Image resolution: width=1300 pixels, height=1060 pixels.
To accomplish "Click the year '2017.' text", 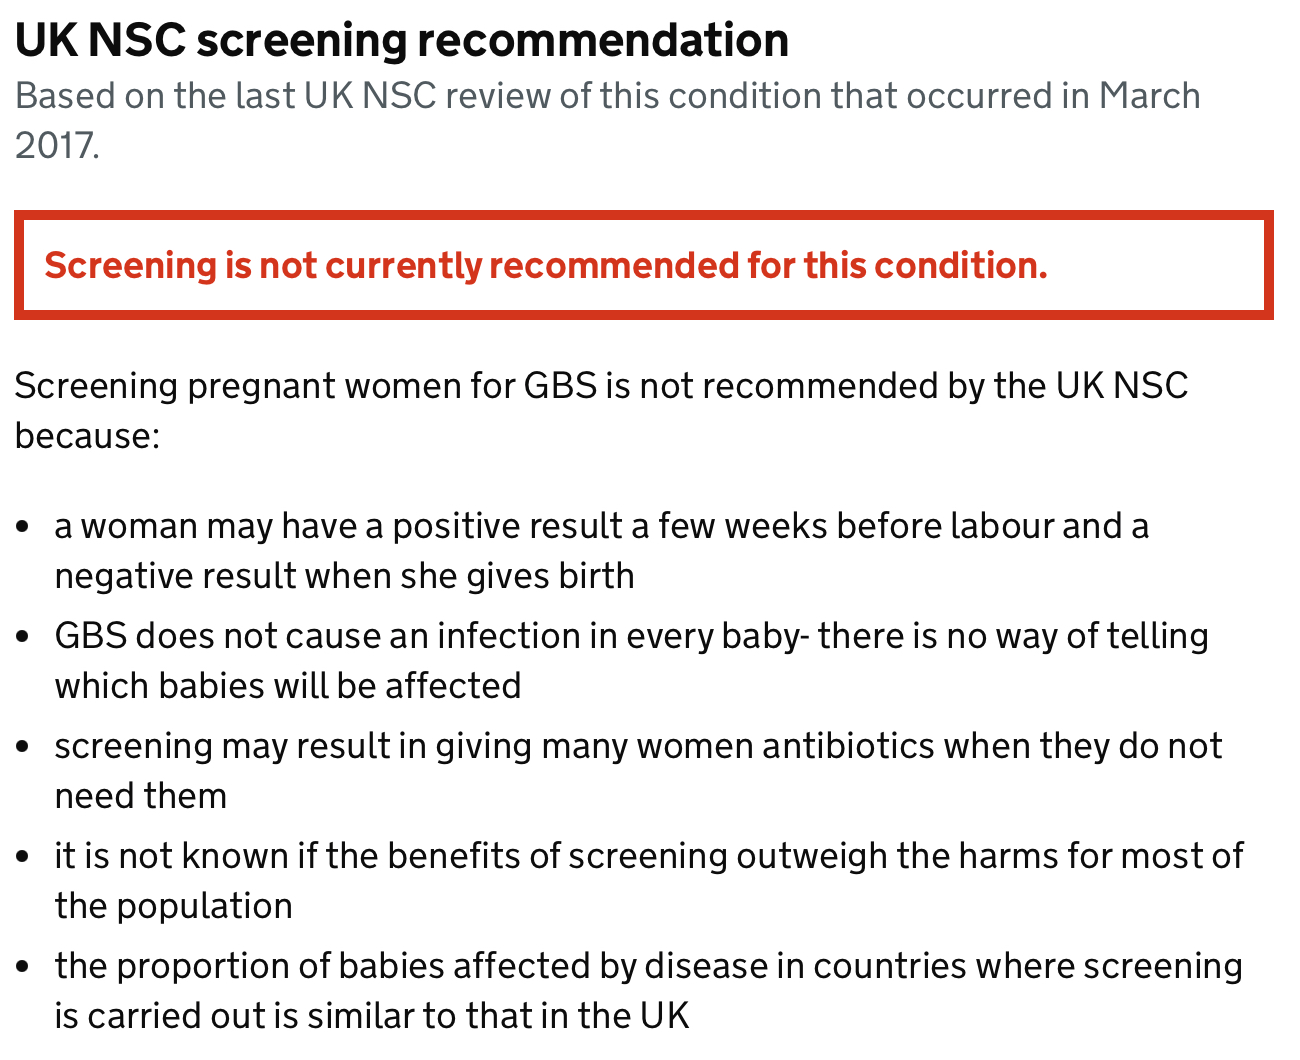I will [57, 146].
